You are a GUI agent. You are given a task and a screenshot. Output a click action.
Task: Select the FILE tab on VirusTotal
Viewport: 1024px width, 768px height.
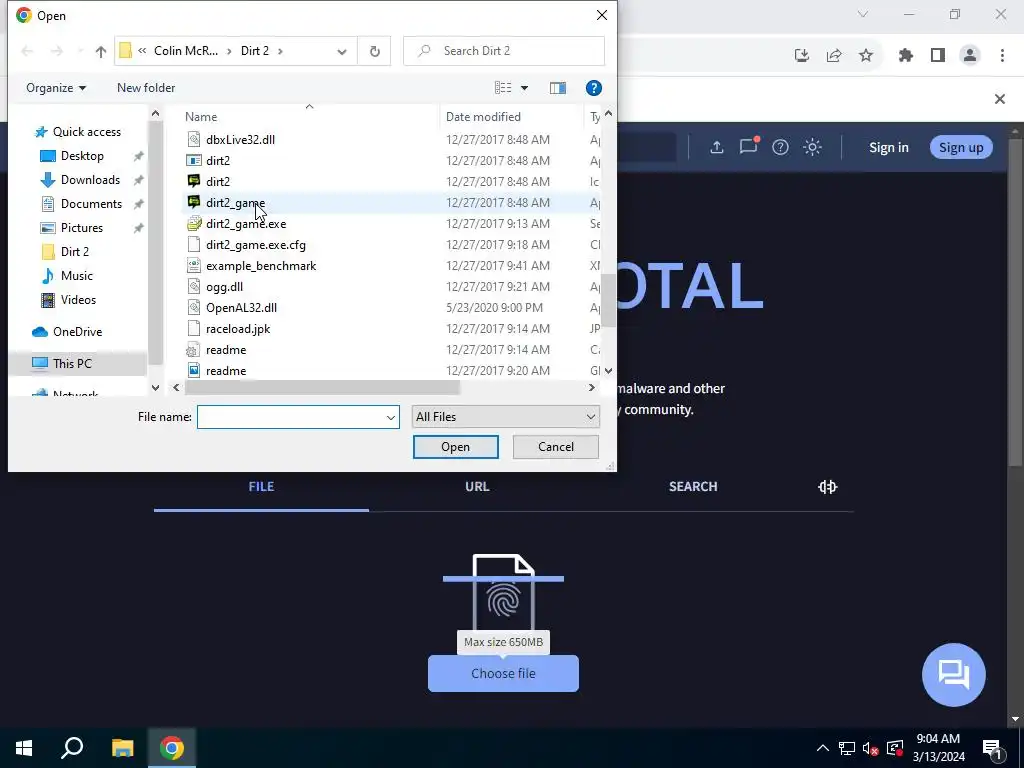pyautogui.click(x=261, y=487)
